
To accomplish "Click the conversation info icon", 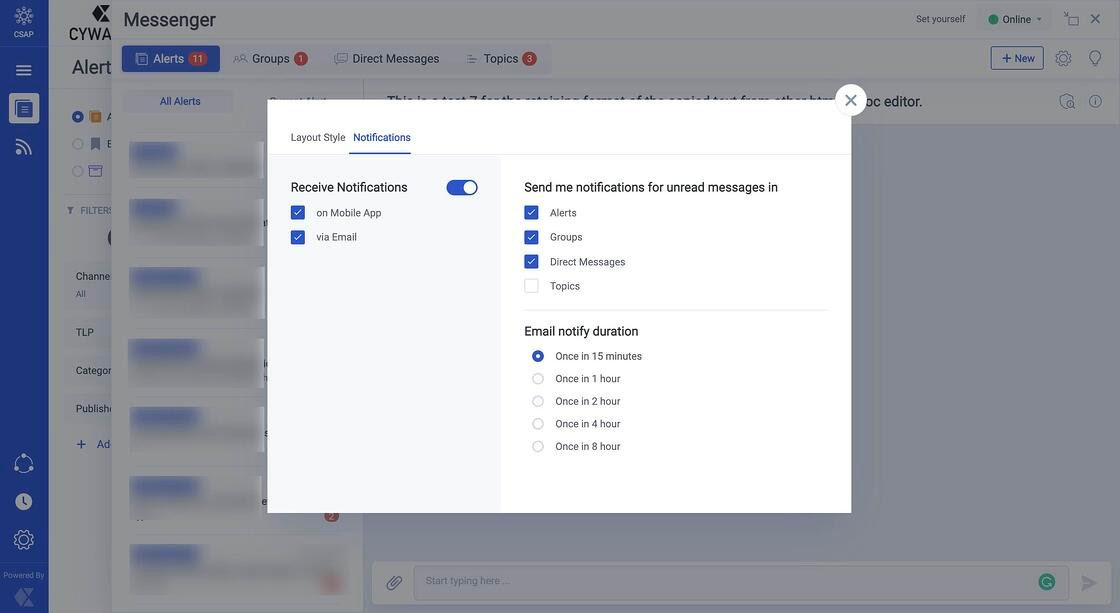I will click(1095, 102).
